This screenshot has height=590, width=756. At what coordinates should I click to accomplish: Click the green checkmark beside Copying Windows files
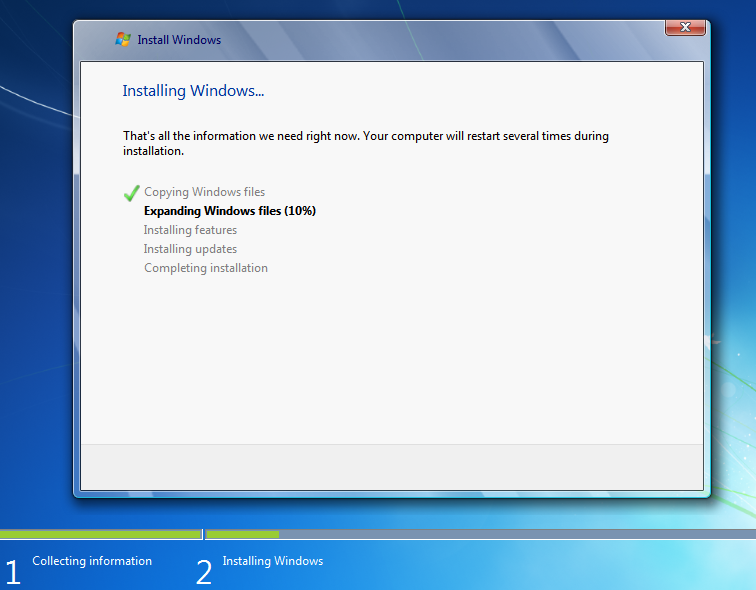tap(132, 193)
